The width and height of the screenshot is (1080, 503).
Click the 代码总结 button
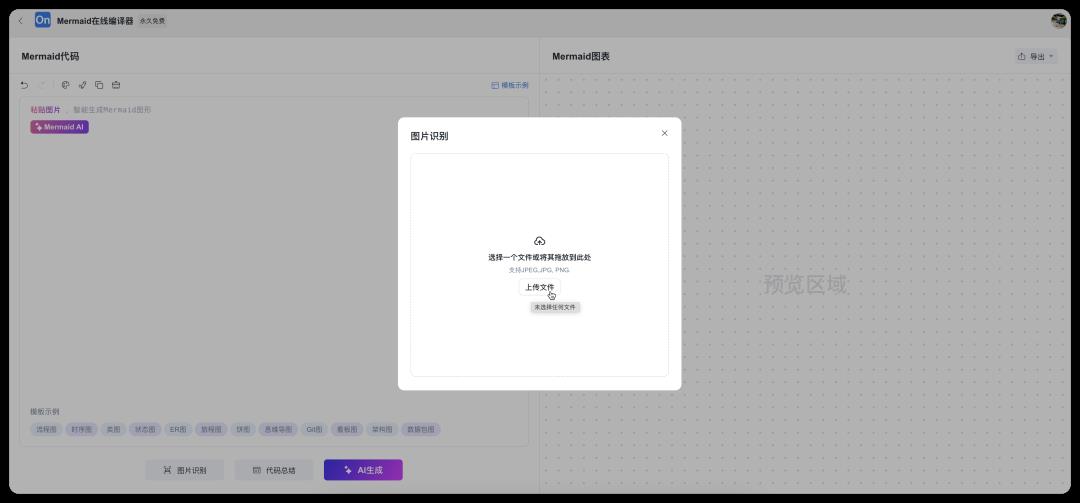274,470
